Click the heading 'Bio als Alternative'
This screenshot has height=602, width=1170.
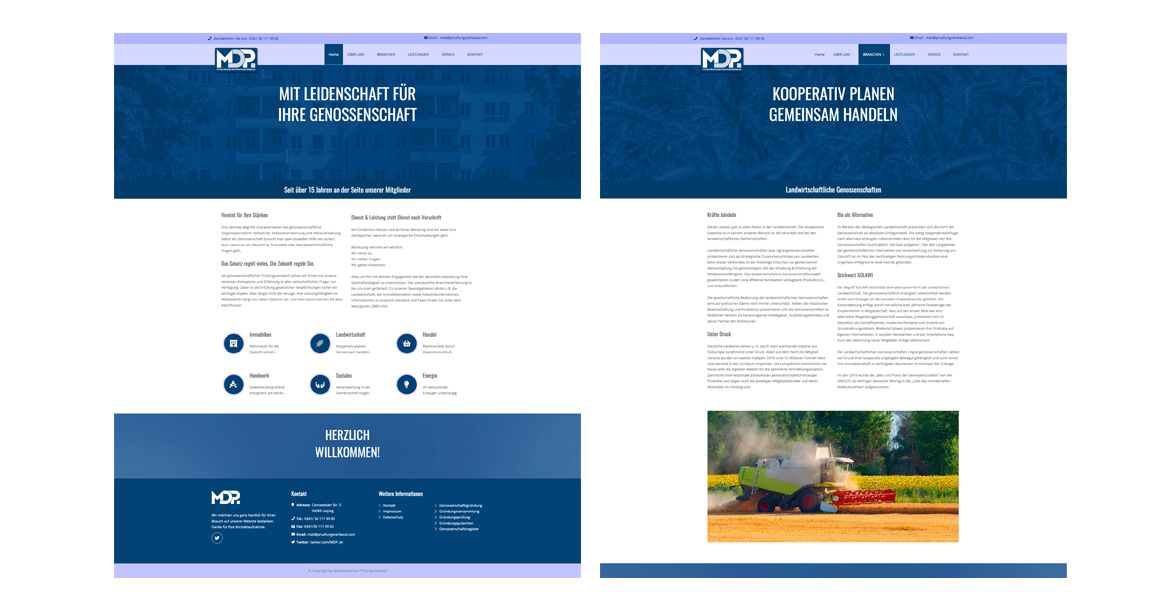coord(855,215)
